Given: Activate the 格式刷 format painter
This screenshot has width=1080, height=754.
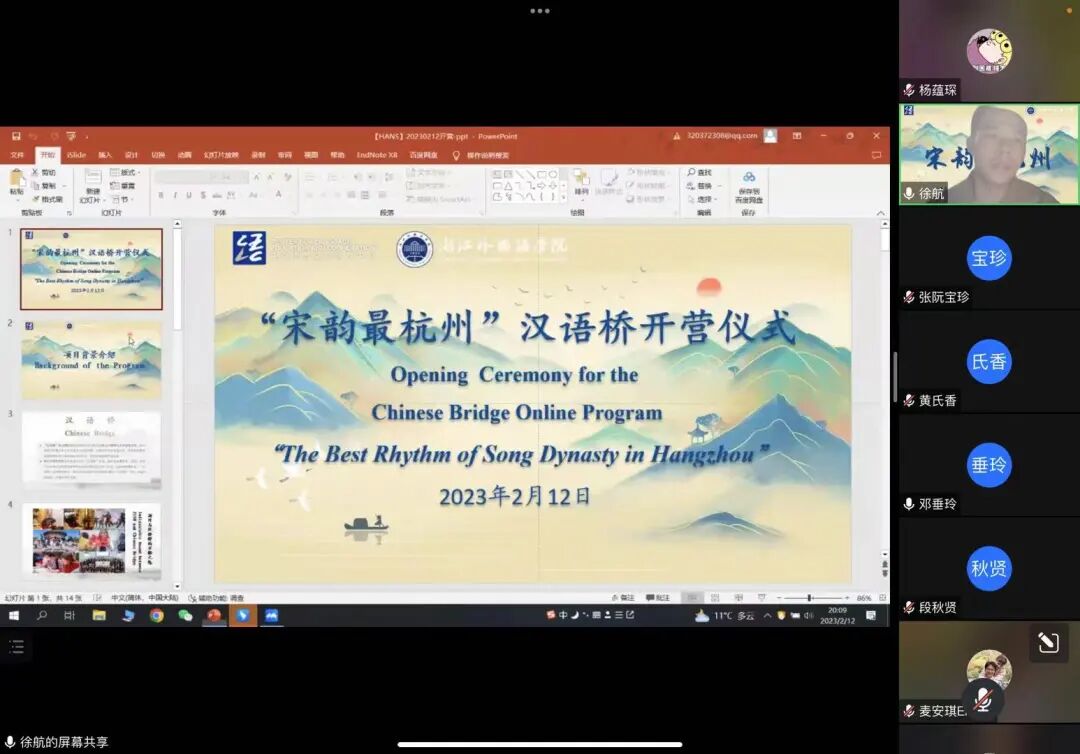Looking at the screenshot, I should click(48, 199).
